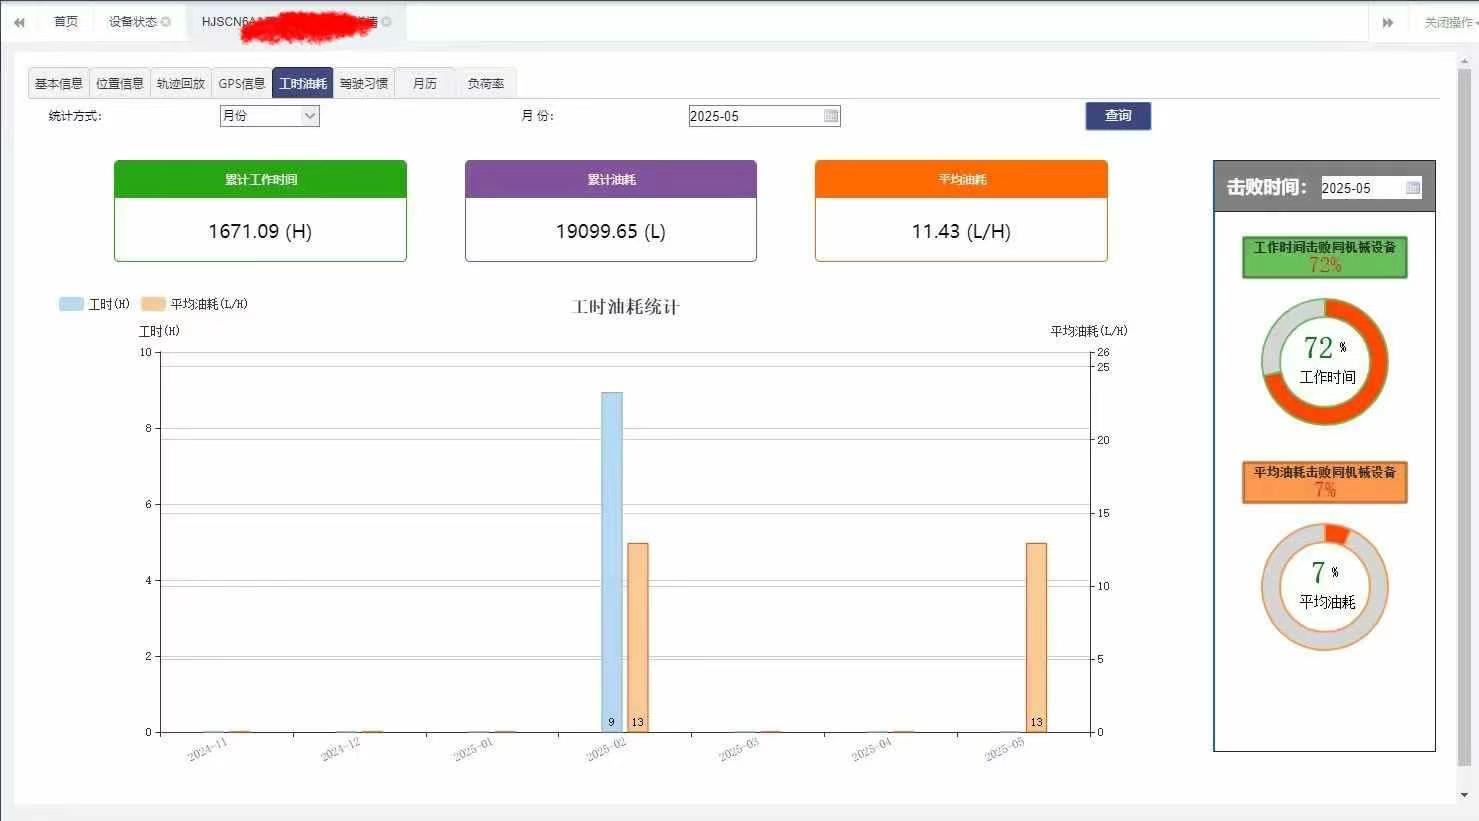Toggle the 平均油耗(L/H) legend series

[194, 304]
